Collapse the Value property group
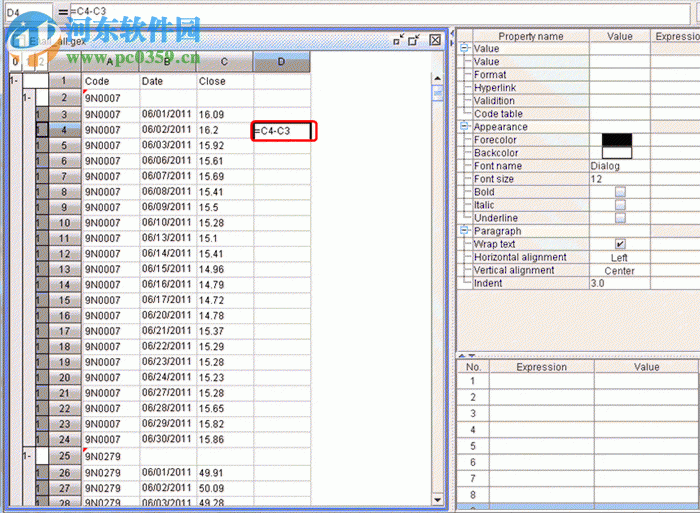 point(465,49)
